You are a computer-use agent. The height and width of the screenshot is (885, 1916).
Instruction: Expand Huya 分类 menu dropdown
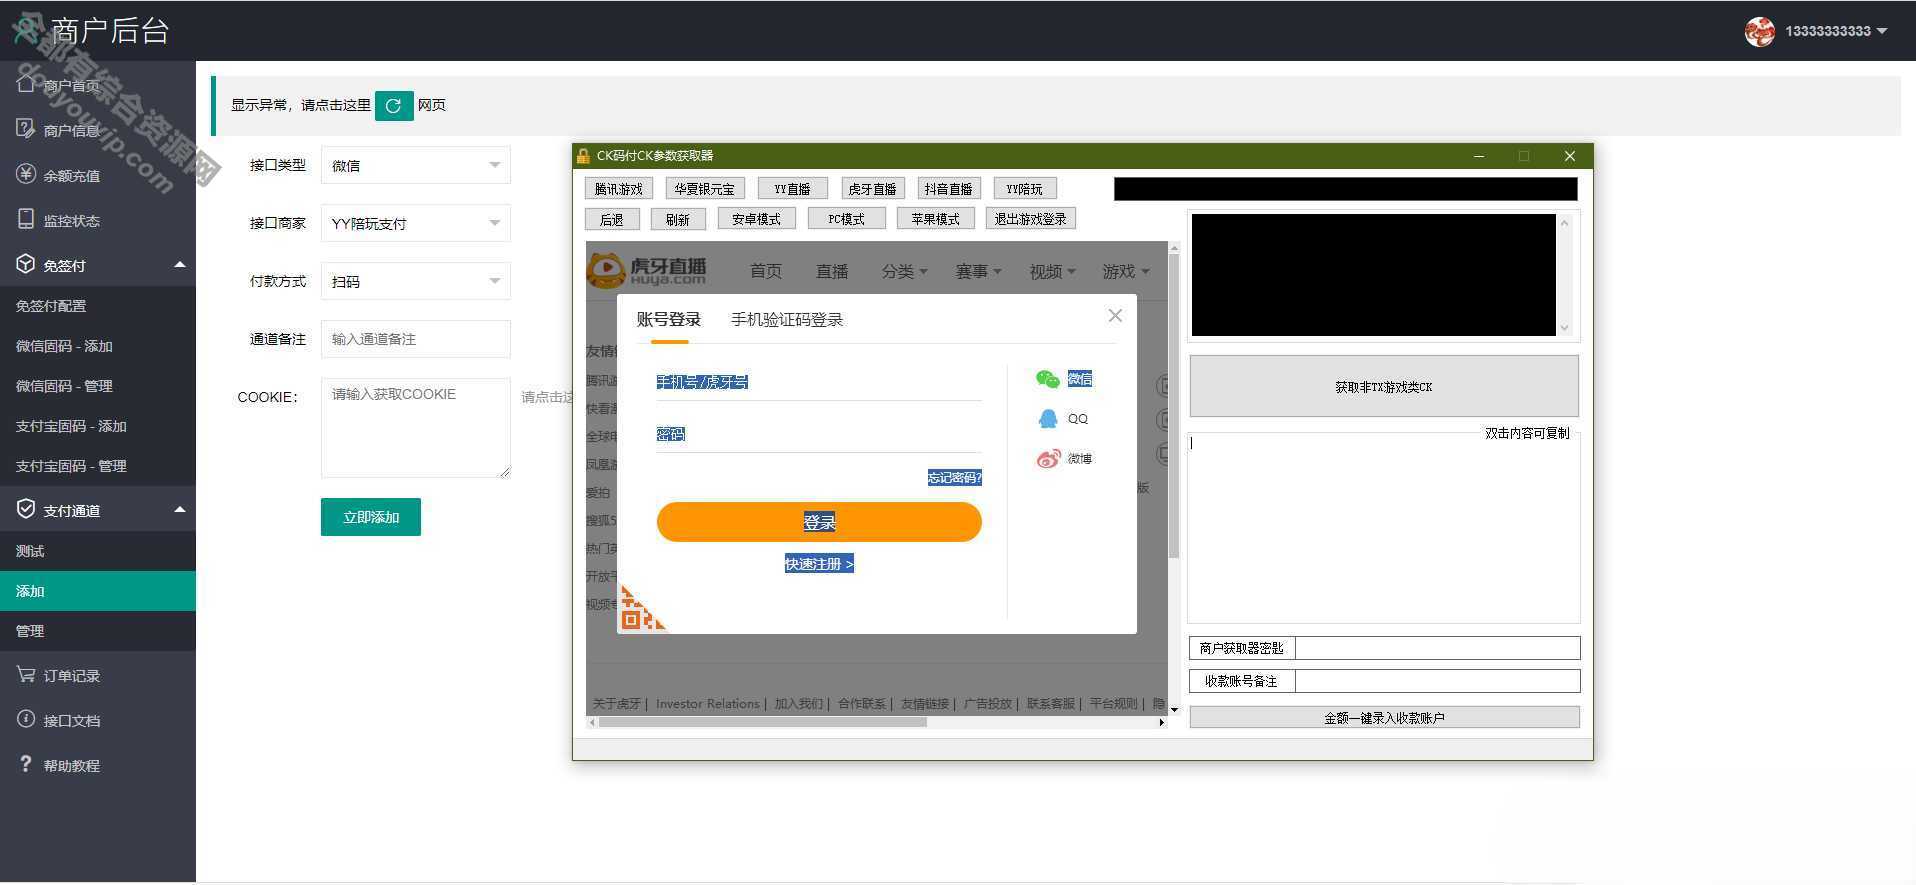coord(904,271)
